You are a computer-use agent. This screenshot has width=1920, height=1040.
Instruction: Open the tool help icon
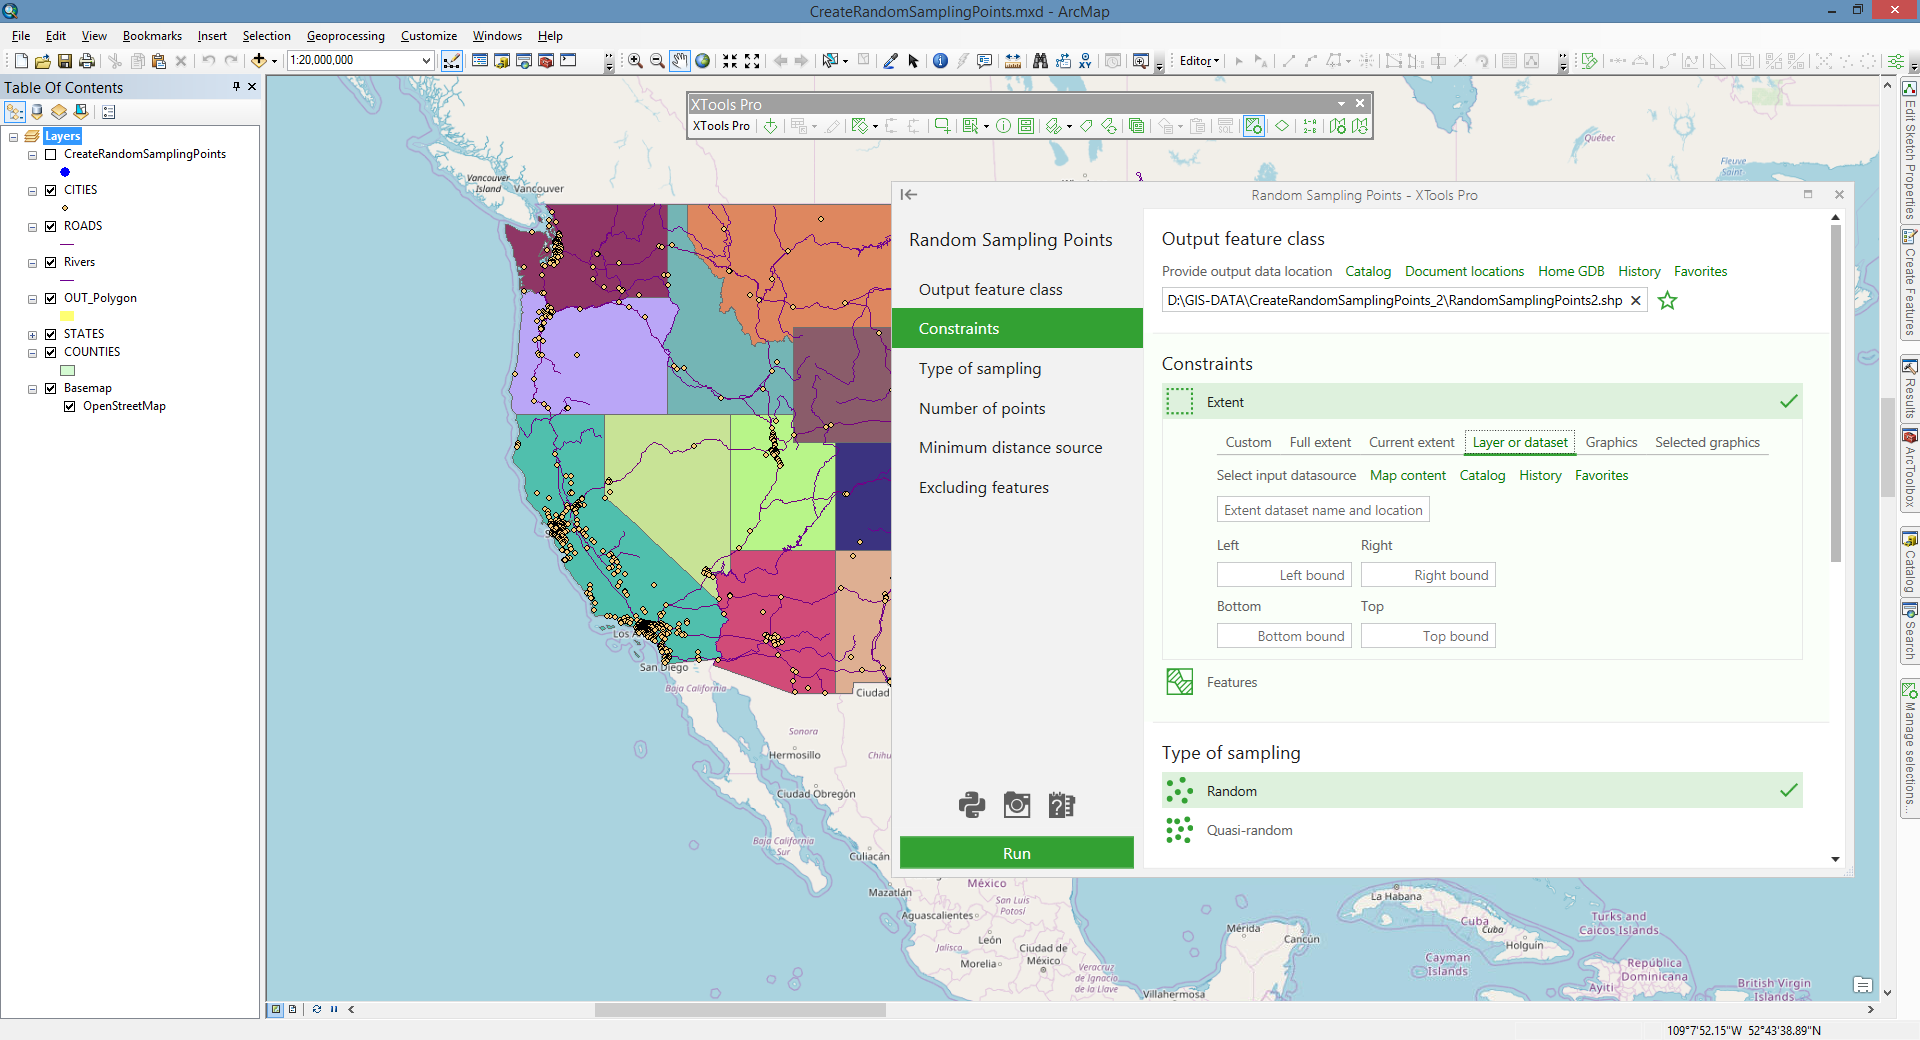(1061, 805)
